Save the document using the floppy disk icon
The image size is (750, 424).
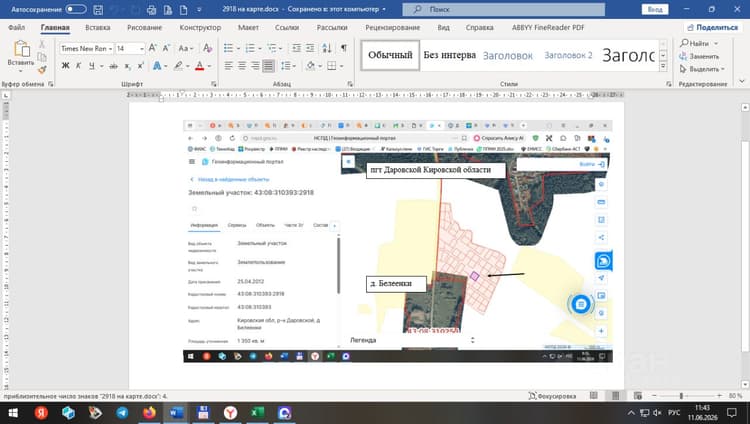[x=98, y=10]
